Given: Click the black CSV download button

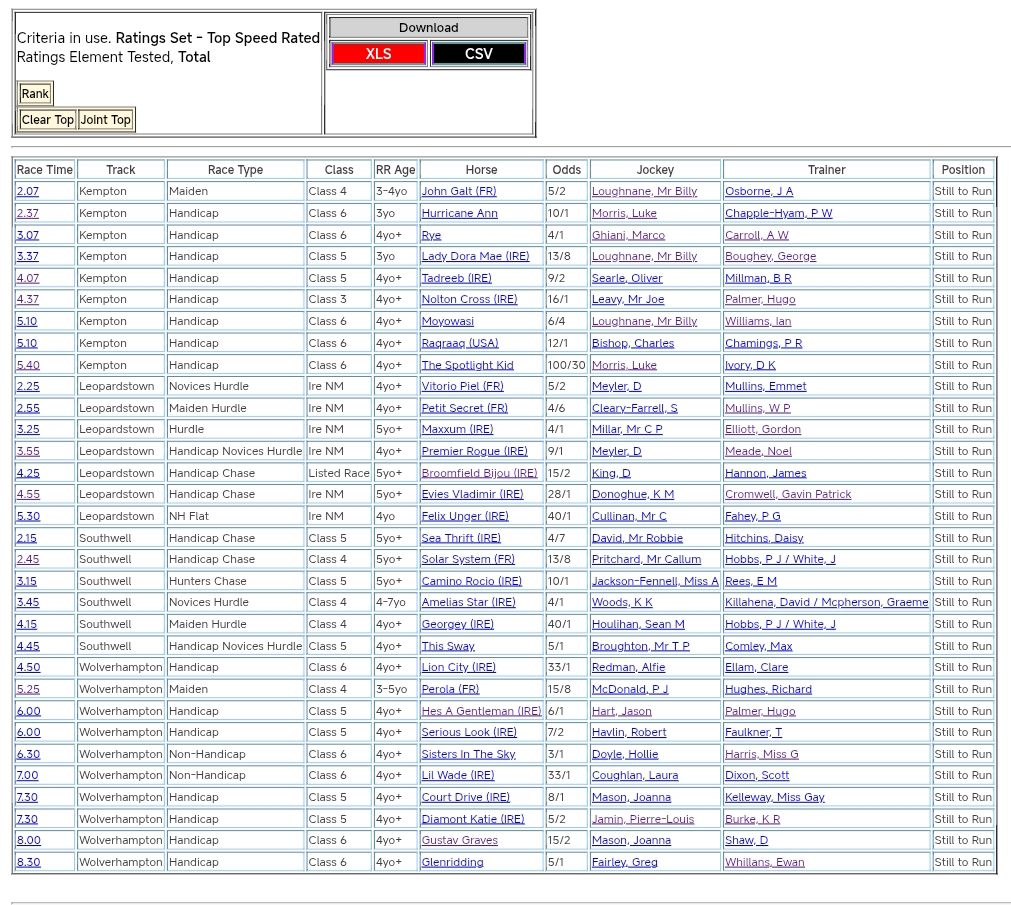Looking at the screenshot, I should [x=478, y=54].
